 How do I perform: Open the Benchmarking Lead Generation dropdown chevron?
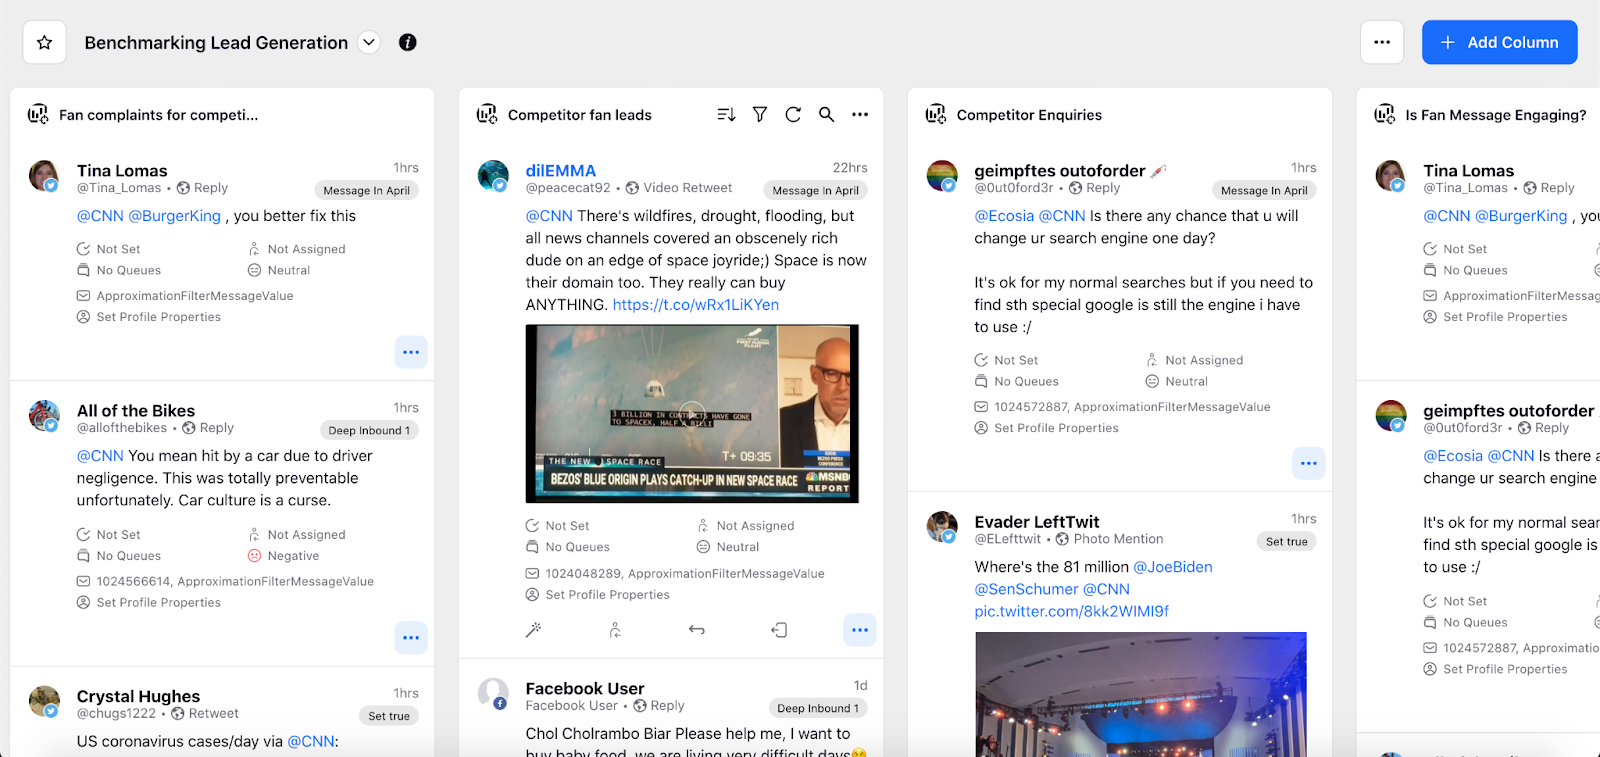(369, 42)
